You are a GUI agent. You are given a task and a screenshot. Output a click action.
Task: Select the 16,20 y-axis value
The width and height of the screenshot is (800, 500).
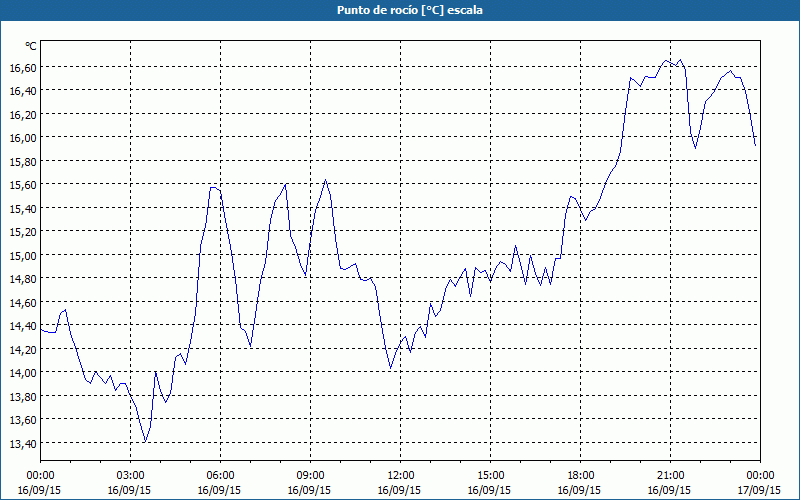(23, 115)
